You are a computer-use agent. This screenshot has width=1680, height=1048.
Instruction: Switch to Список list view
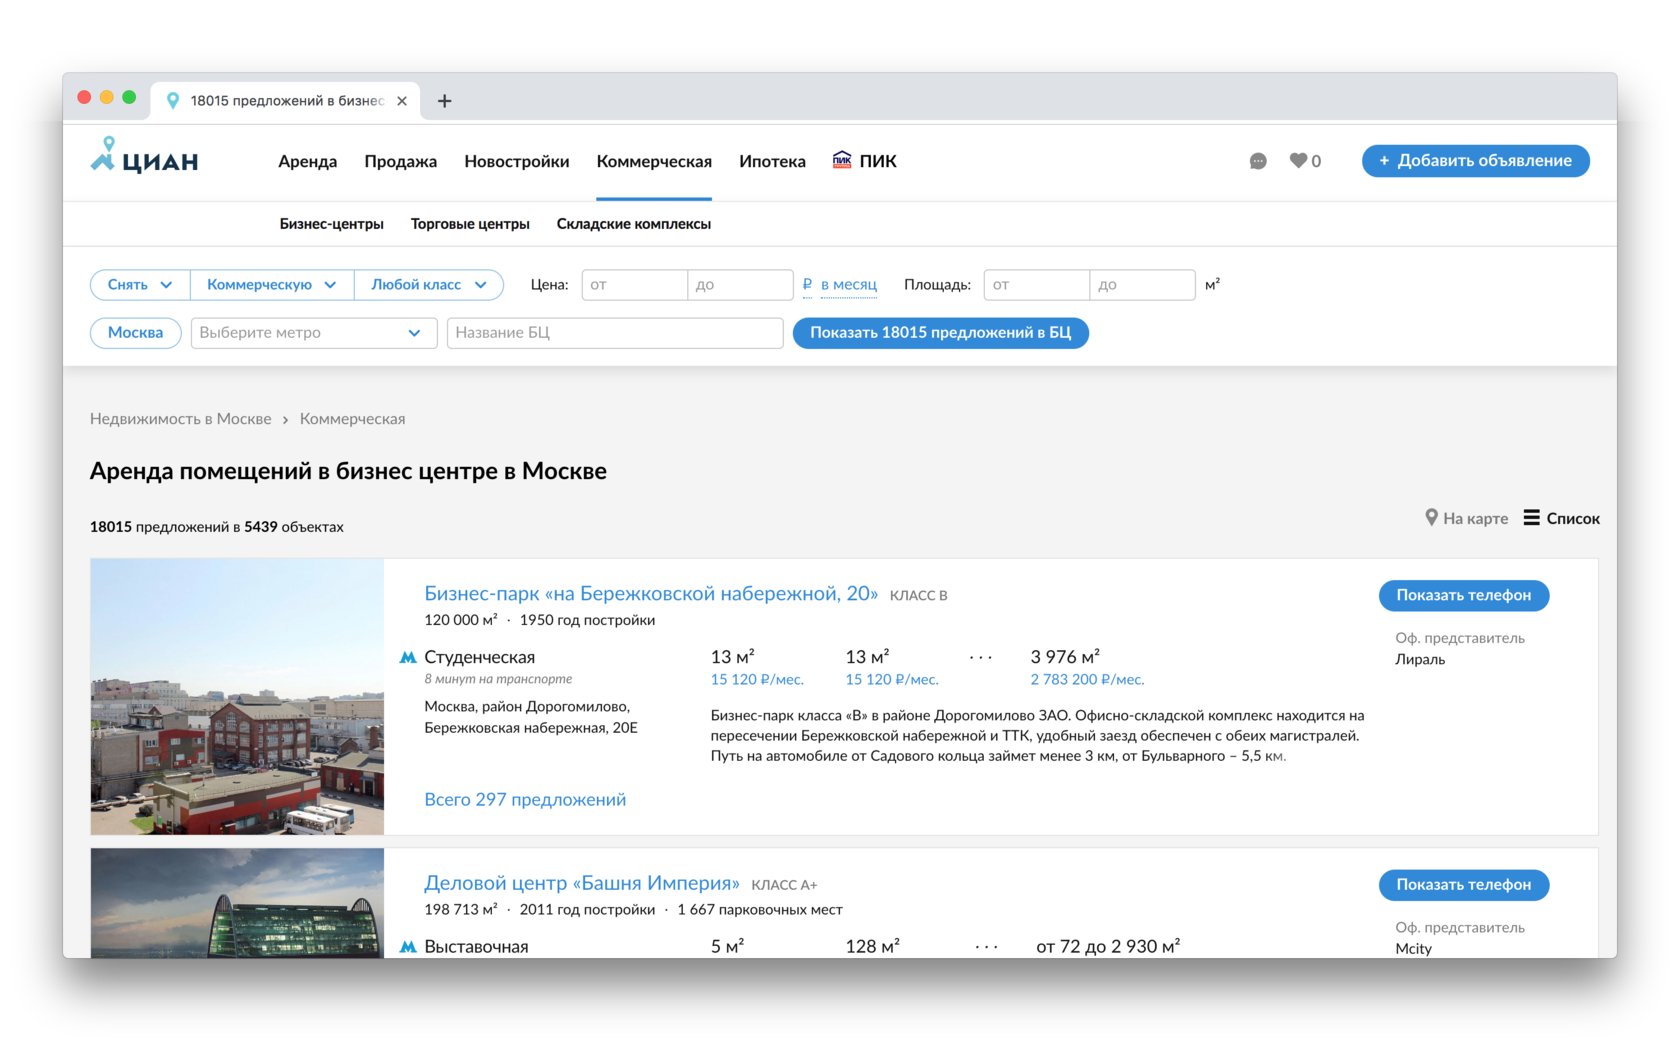point(1562,518)
